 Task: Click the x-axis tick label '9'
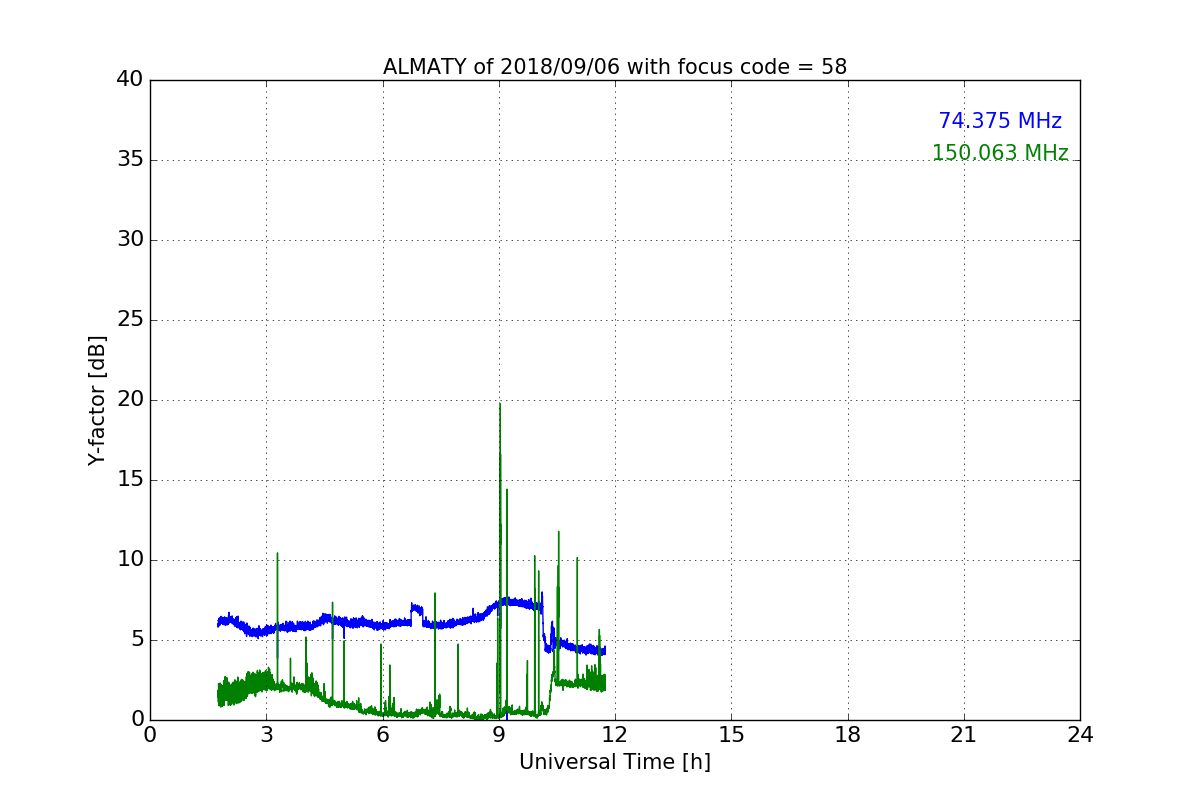(499, 735)
